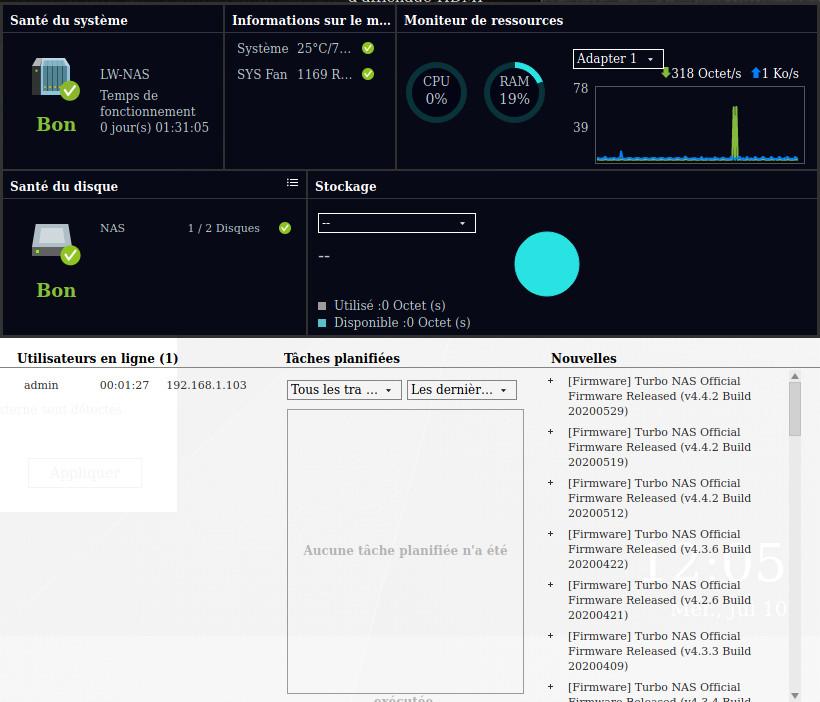Click the cyan storage pie chart

[547, 264]
